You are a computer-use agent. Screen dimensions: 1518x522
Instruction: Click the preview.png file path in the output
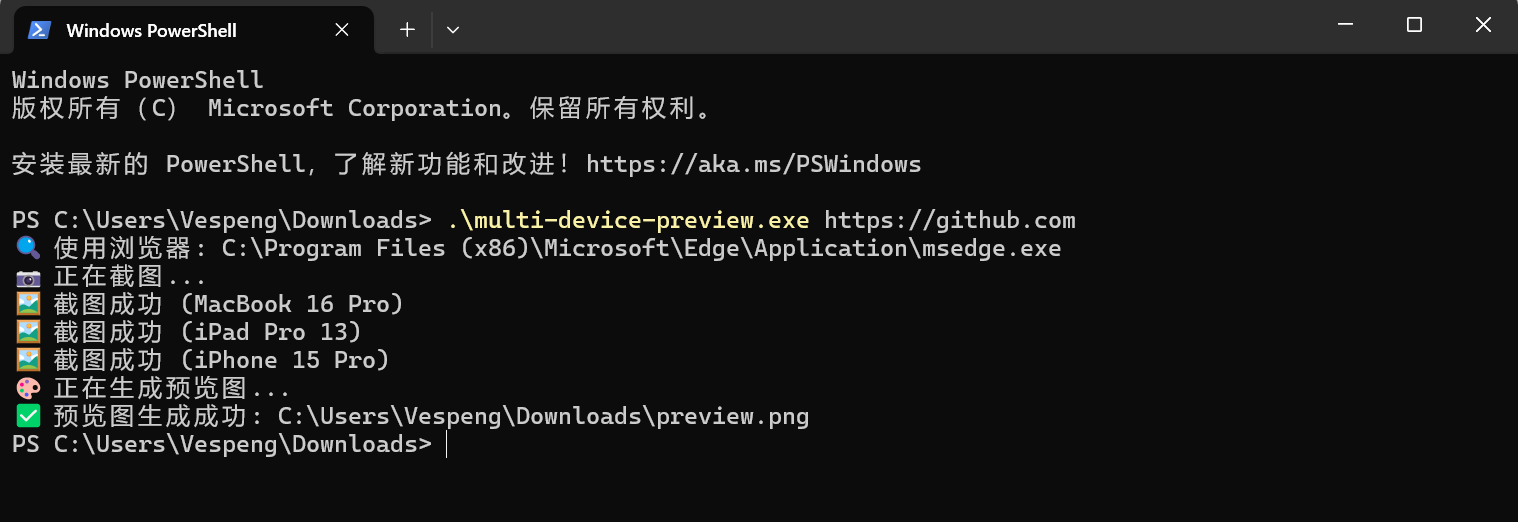[x=543, y=416]
